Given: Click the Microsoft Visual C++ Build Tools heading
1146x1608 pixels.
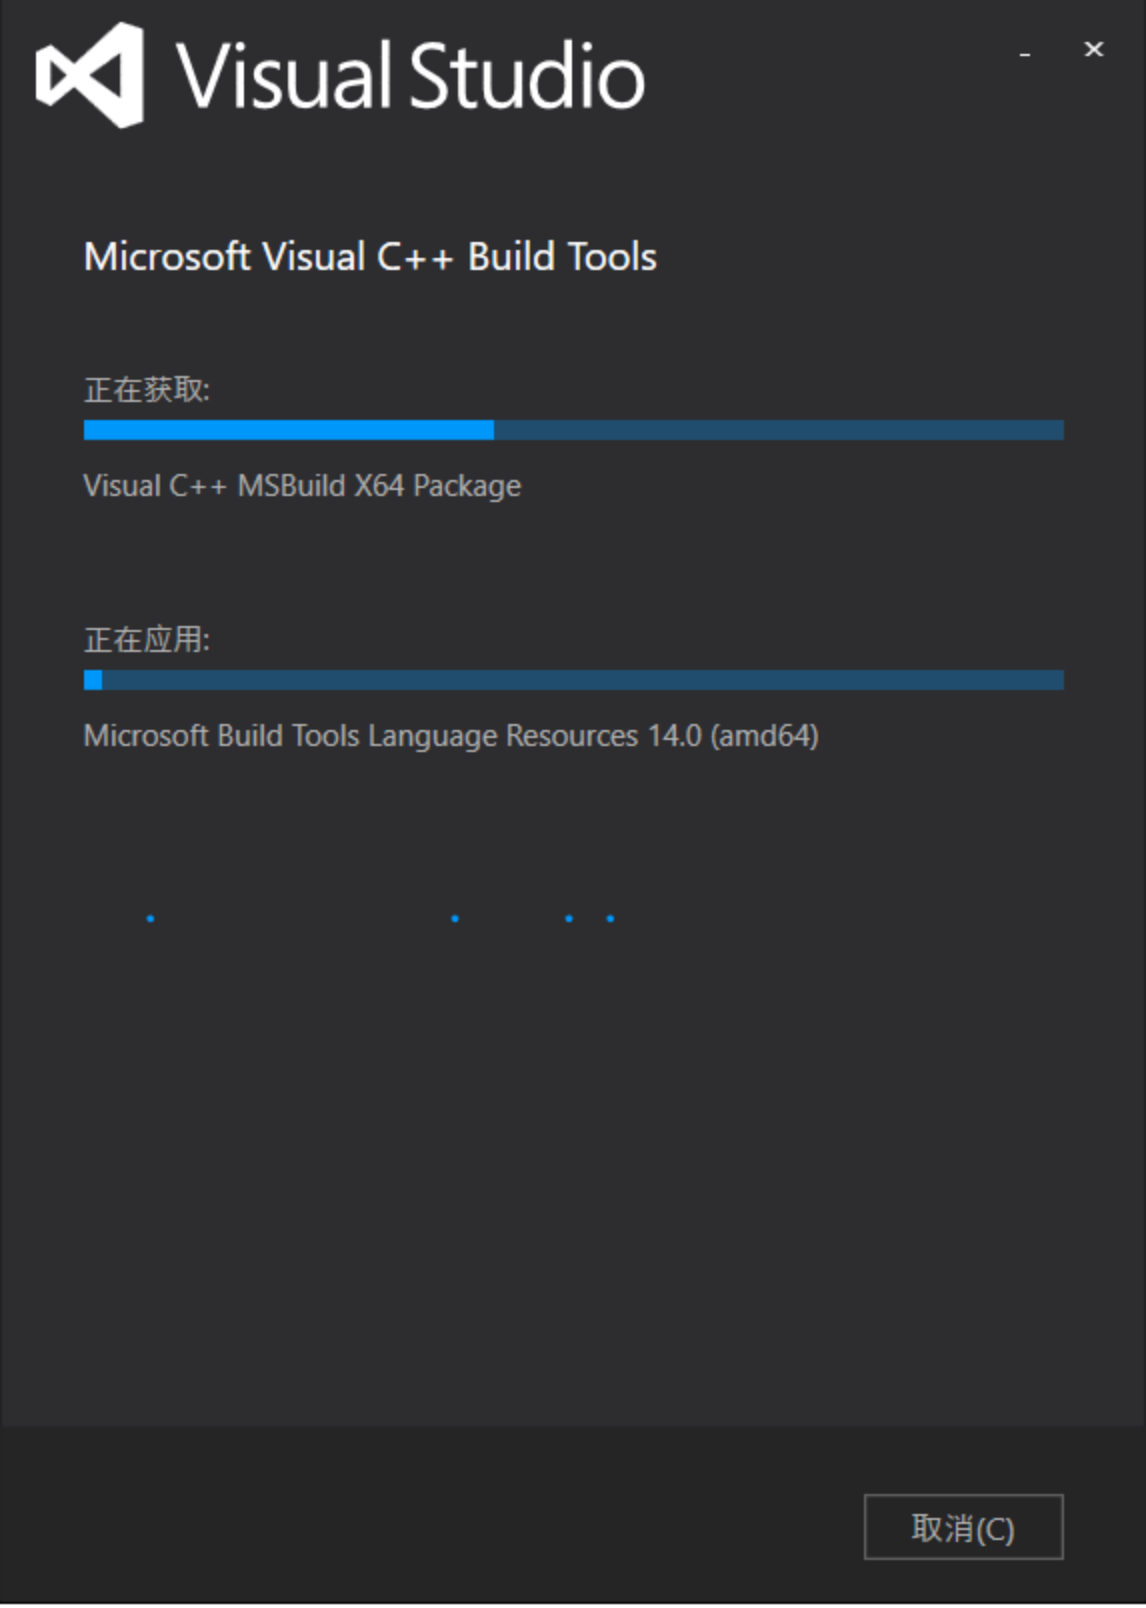Looking at the screenshot, I should (x=371, y=257).
